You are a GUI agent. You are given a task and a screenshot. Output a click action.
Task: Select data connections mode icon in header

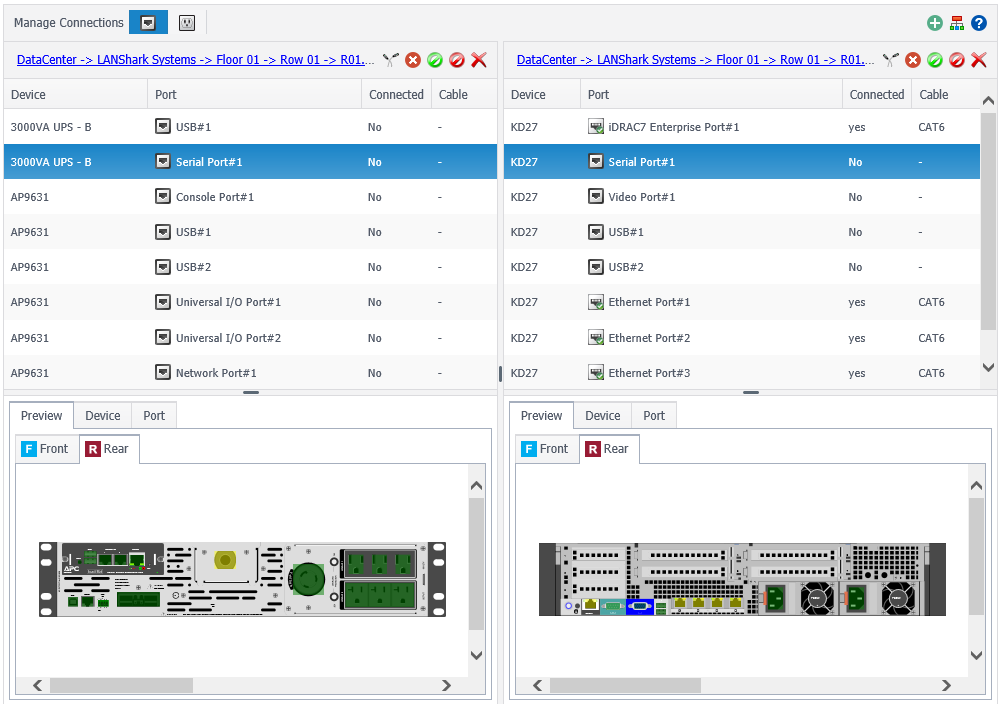point(148,23)
